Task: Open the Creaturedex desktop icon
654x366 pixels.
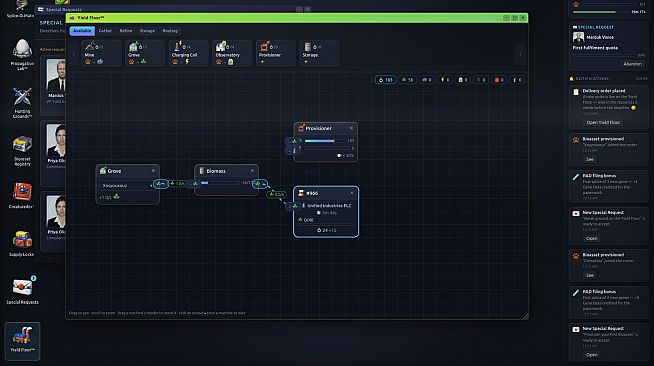Action: pyautogui.click(x=22, y=195)
